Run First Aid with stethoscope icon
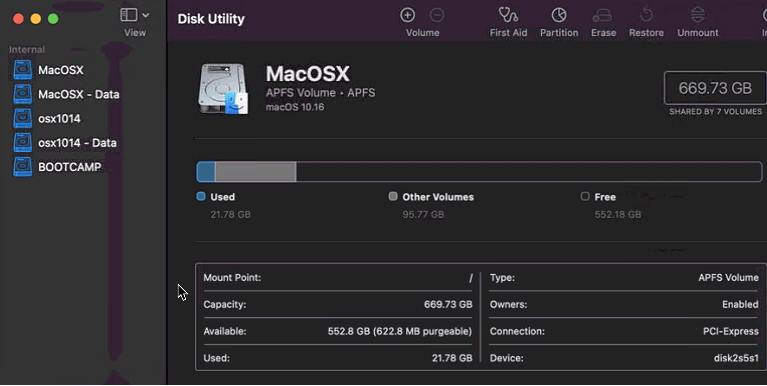This screenshot has width=767, height=386. 508,15
